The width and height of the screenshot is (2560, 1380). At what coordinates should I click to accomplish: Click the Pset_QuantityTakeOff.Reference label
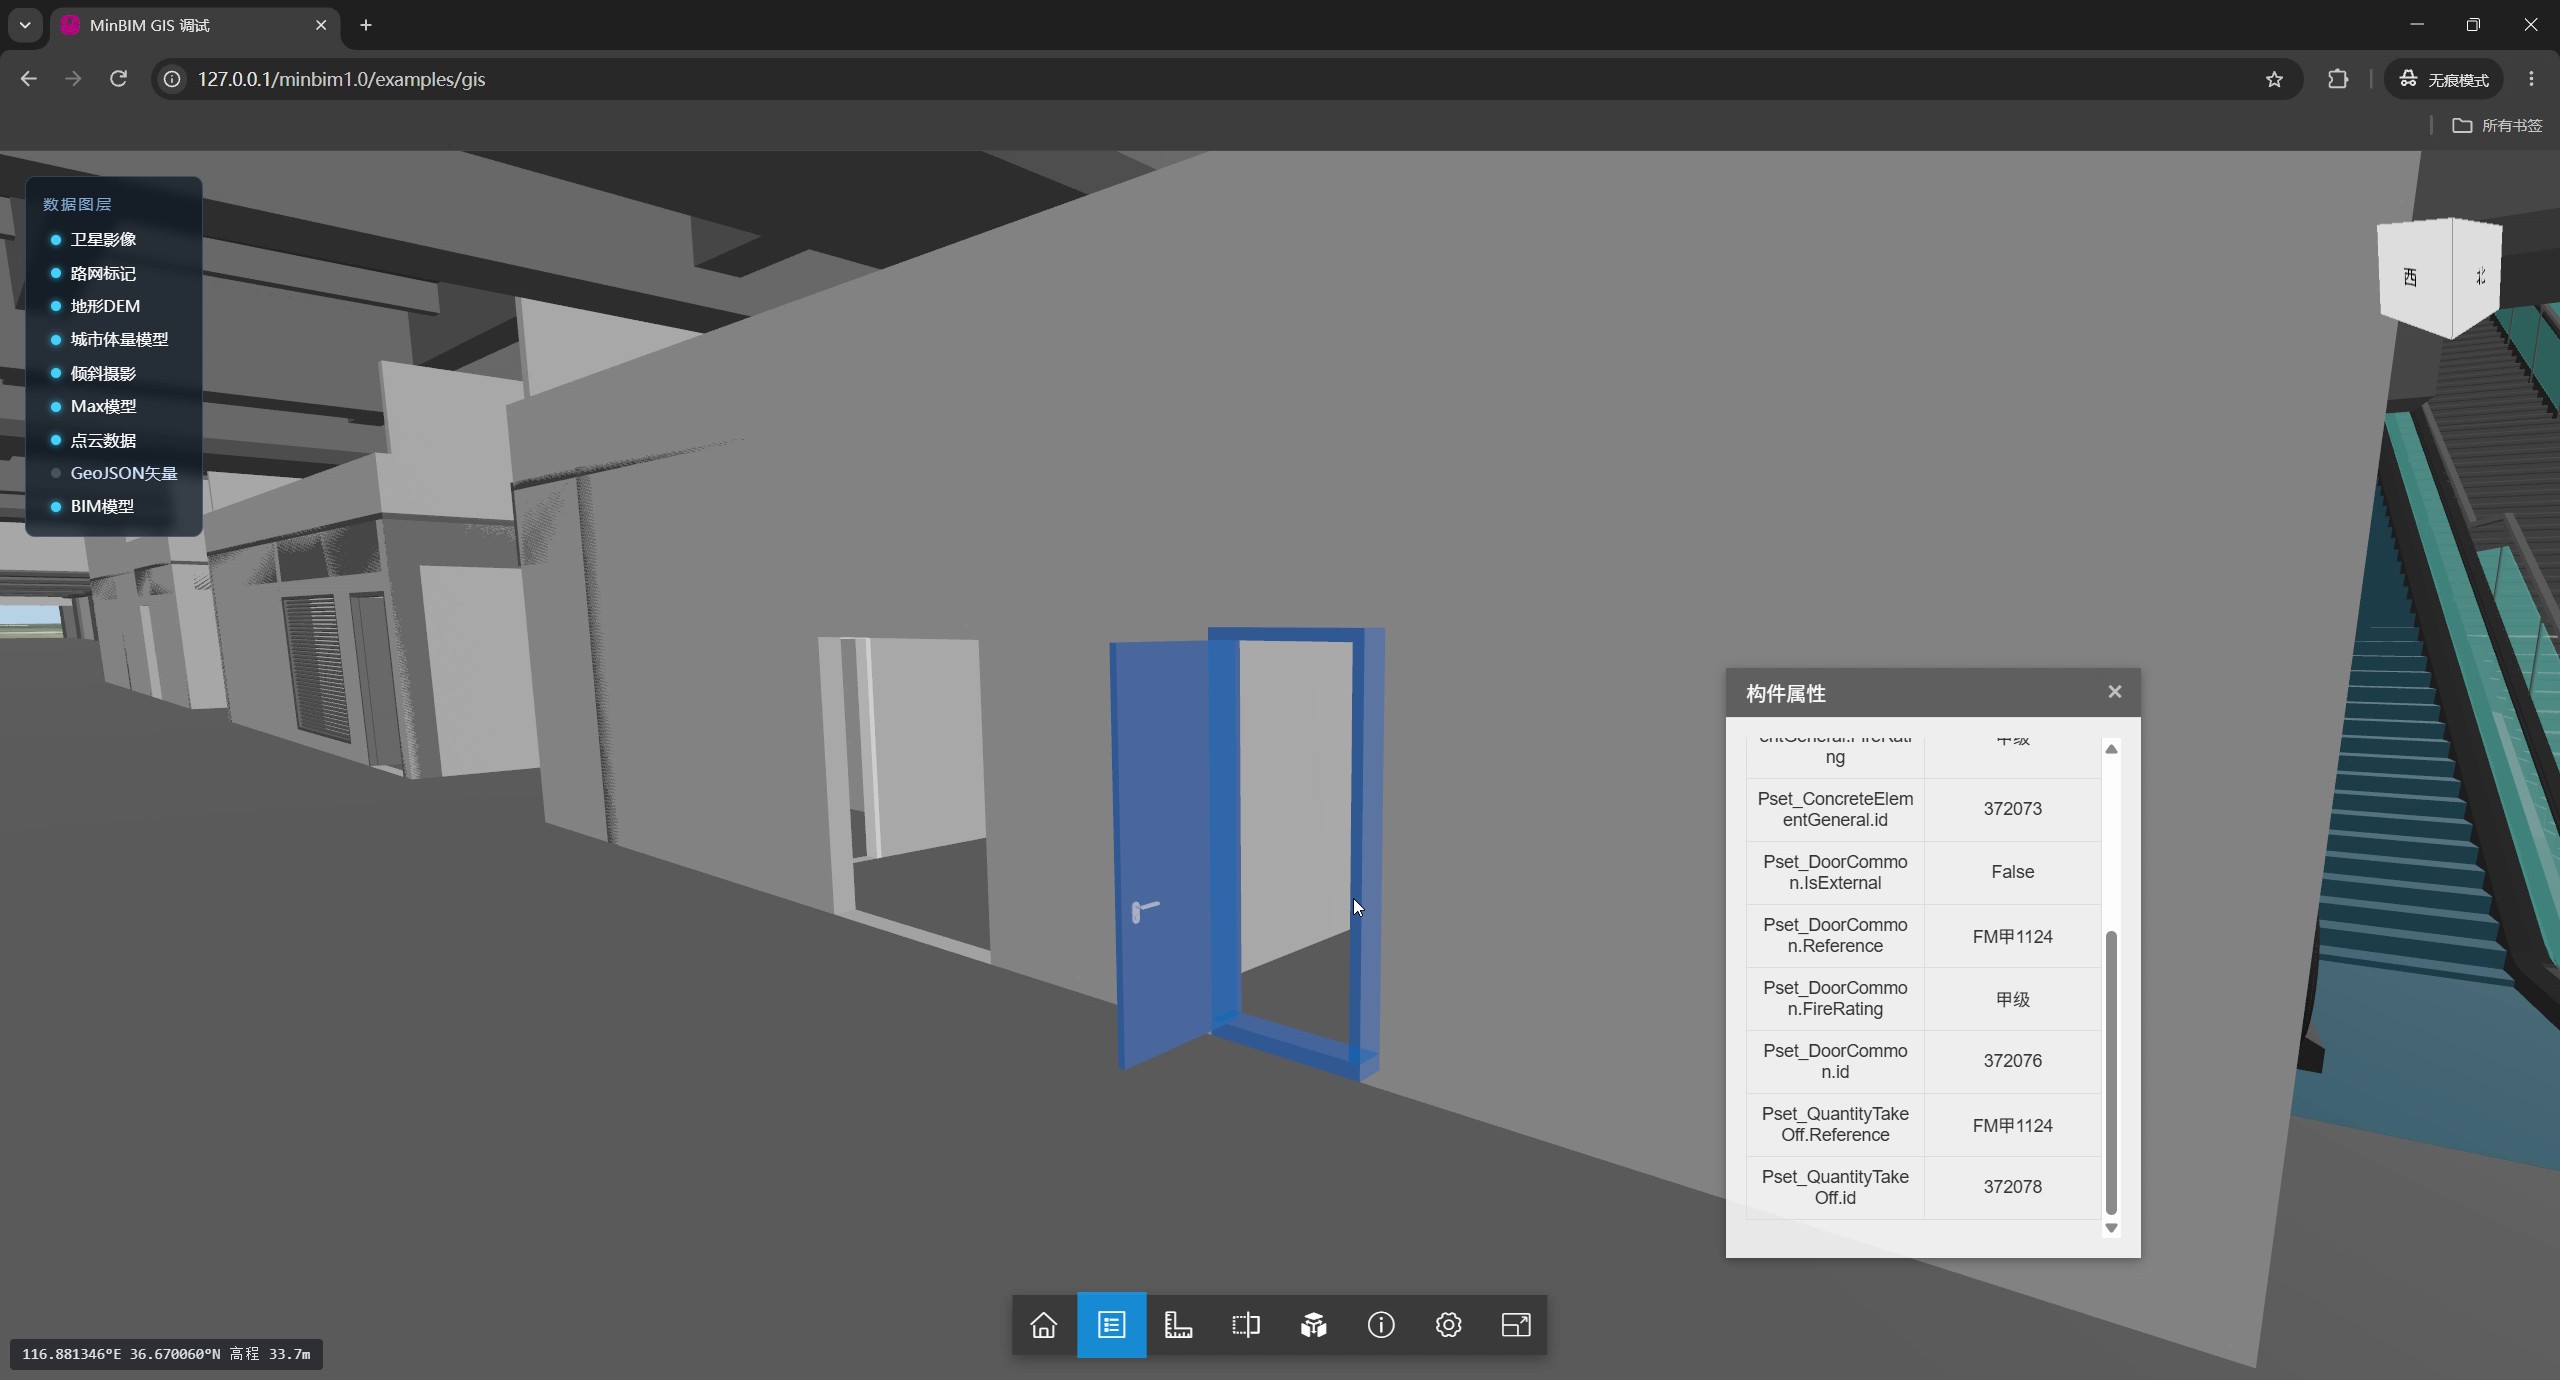pos(1835,1124)
